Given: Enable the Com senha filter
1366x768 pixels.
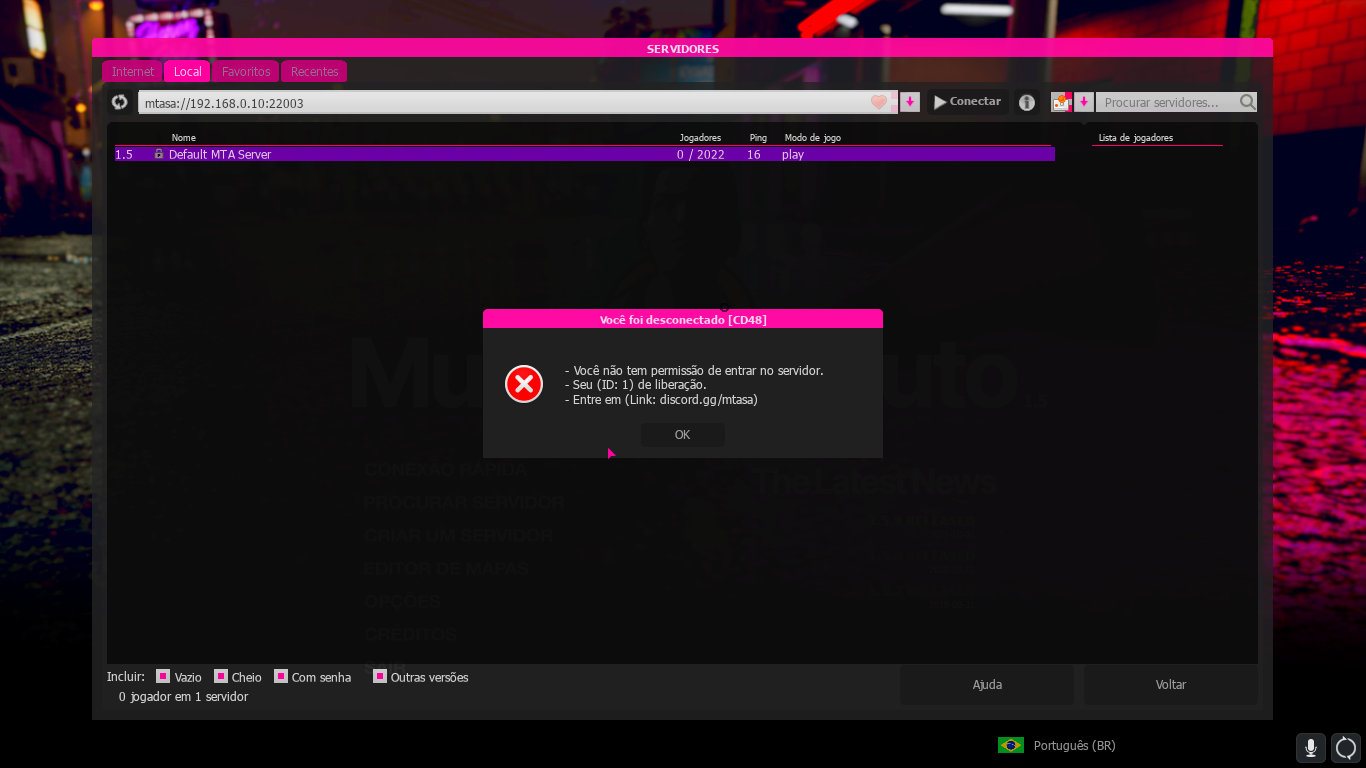Looking at the screenshot, I should pos(281,677).
